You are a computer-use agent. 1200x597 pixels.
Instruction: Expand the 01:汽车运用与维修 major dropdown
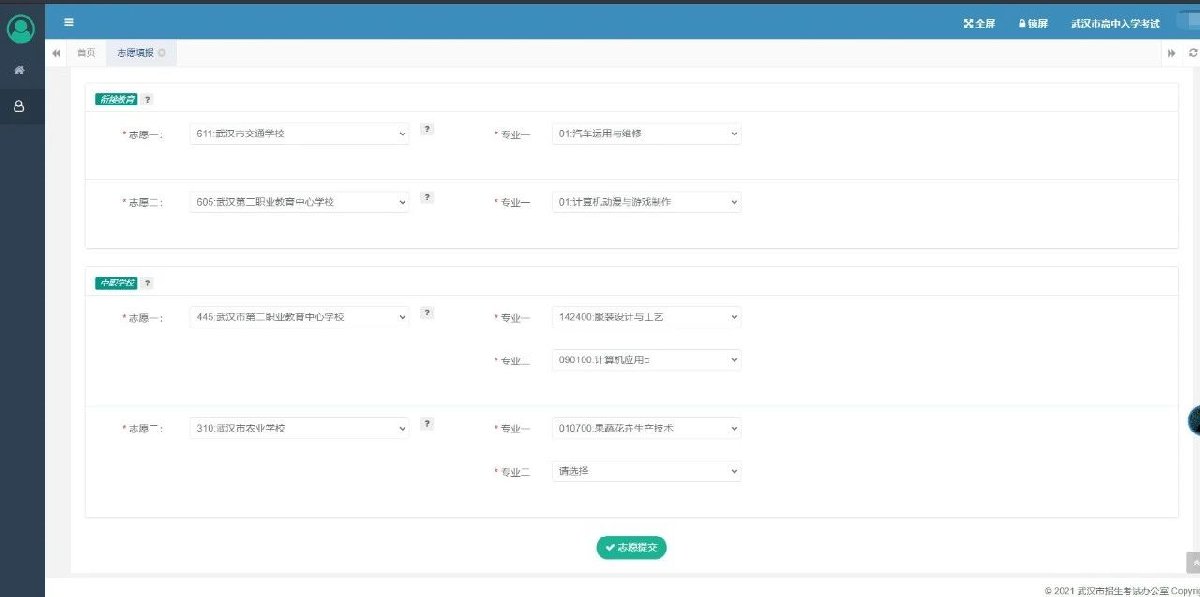click(x=646, y=134)
